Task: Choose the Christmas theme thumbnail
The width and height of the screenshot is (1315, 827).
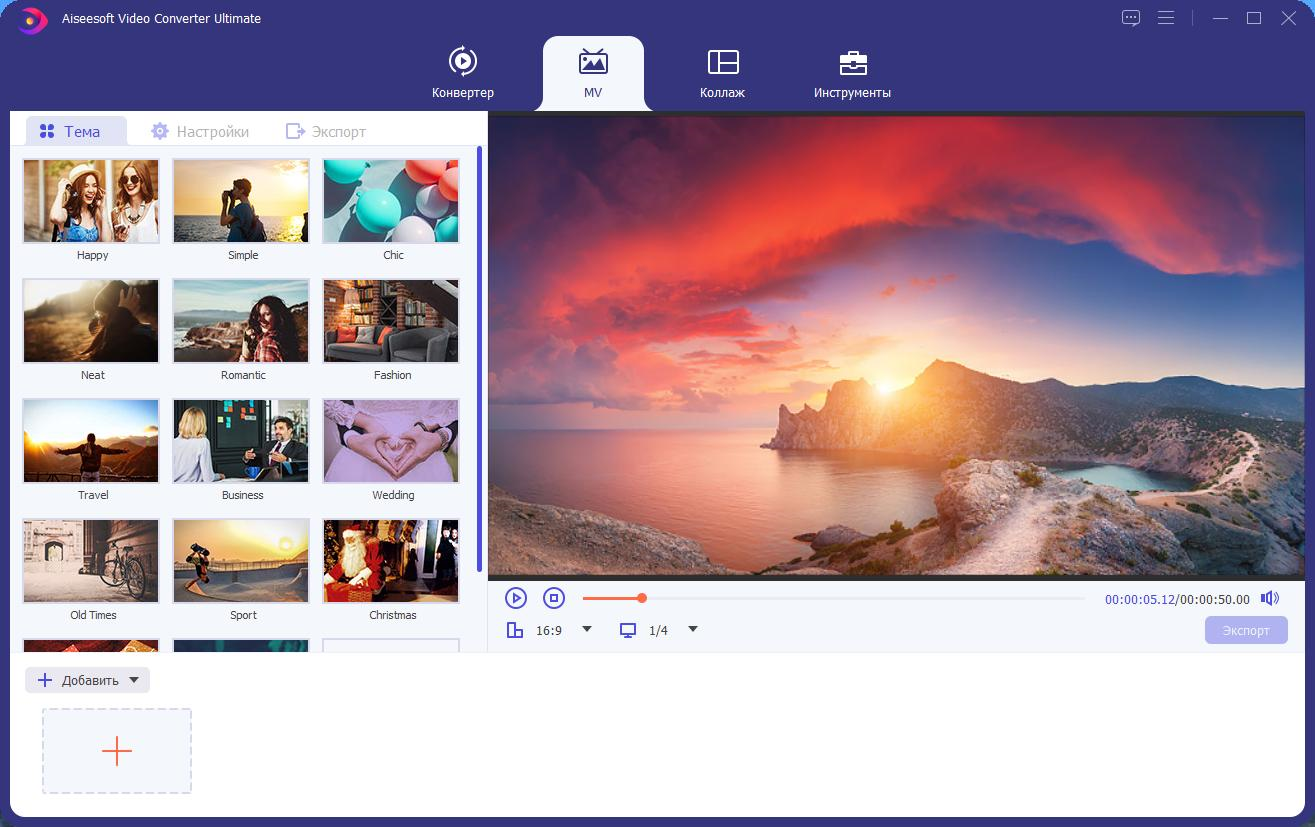Action: pyautogui.click(x=391, y=561)
